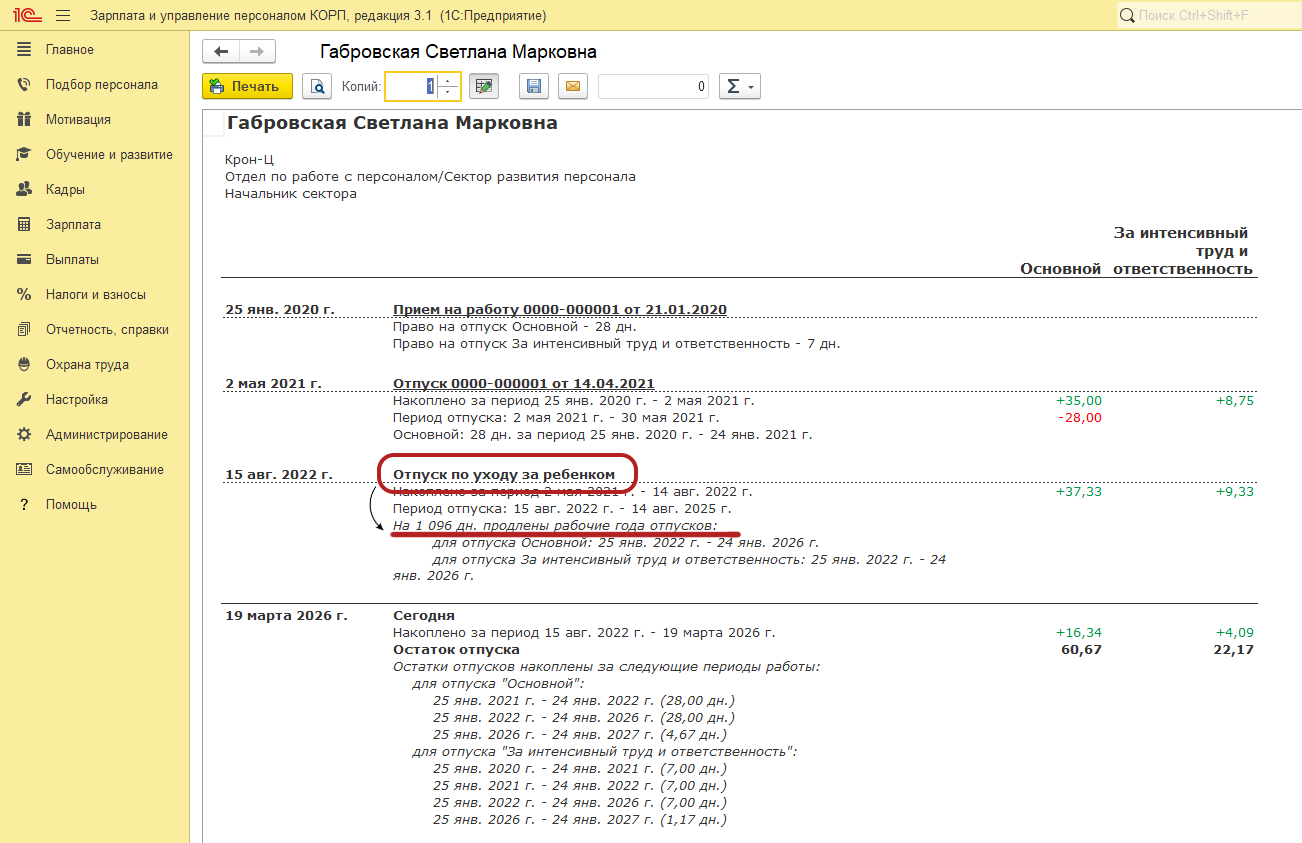Decrease copies count with down arrow
Screen dimensions: 1302x843
(x=448, y=93)
